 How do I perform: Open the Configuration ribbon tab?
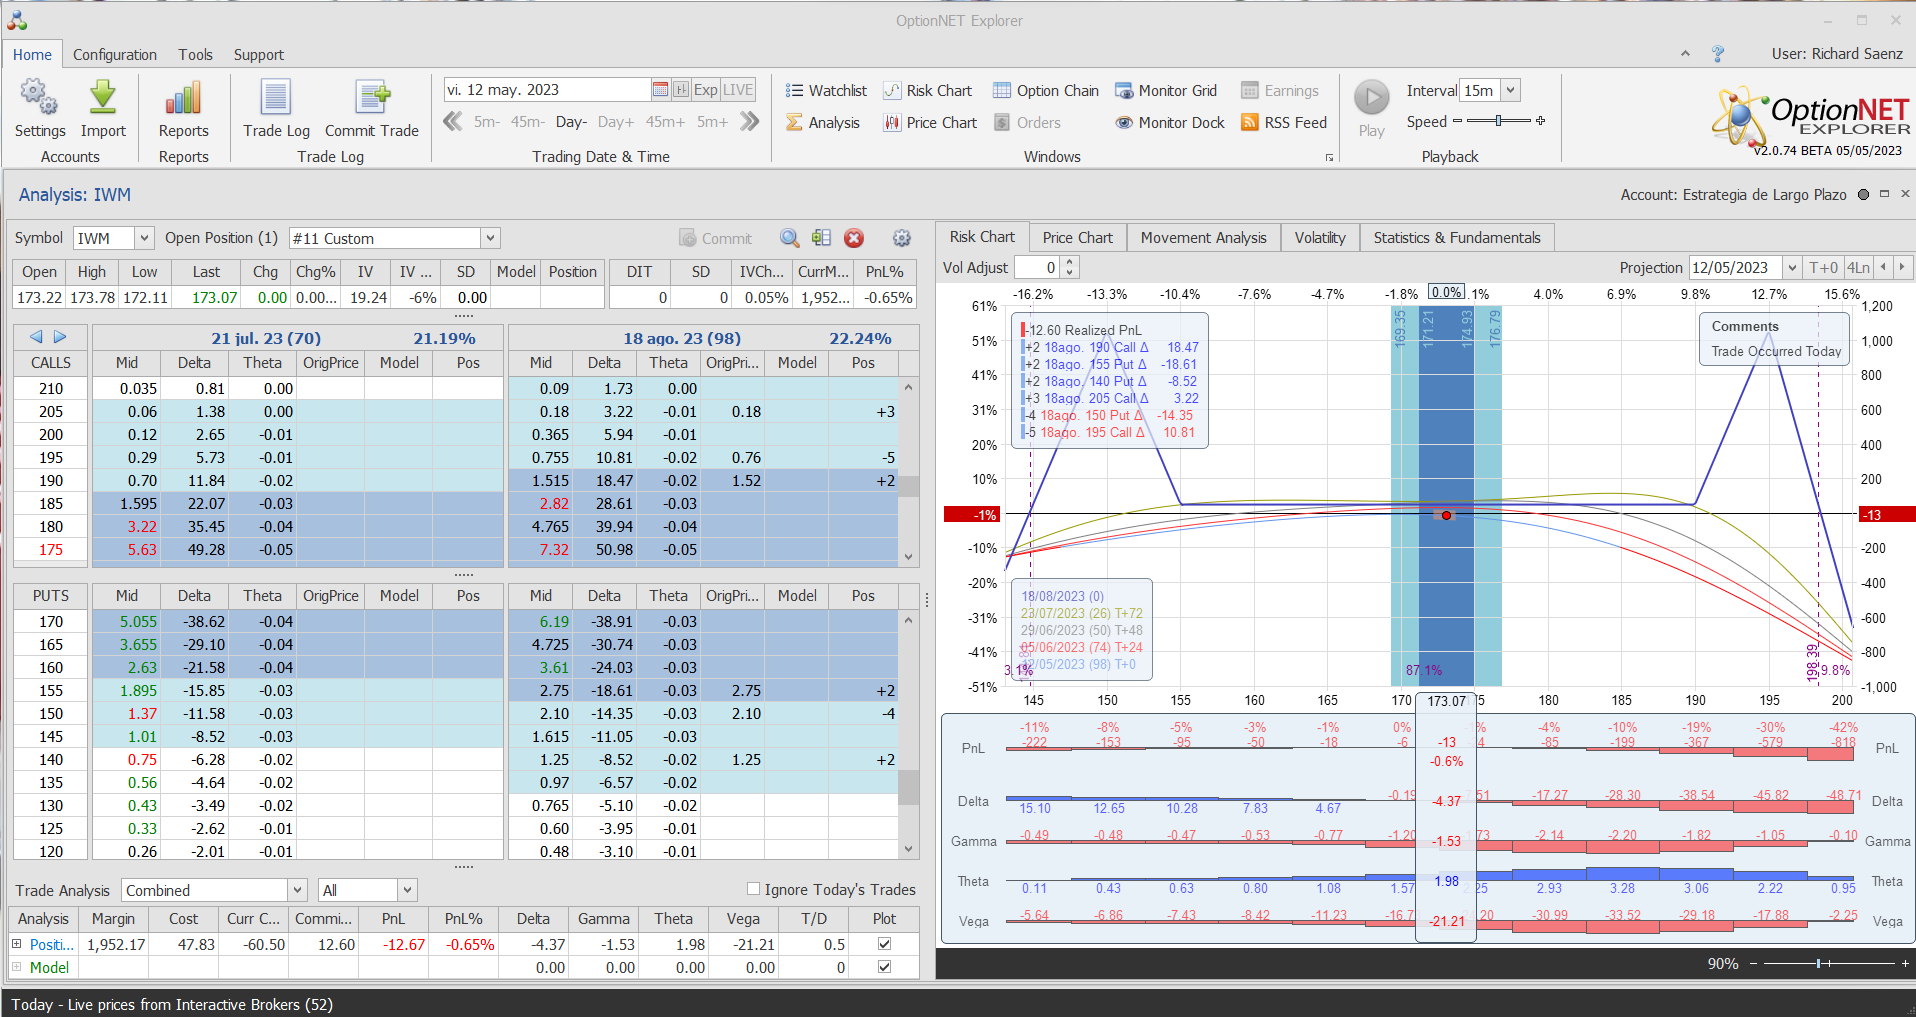point(114,55)
